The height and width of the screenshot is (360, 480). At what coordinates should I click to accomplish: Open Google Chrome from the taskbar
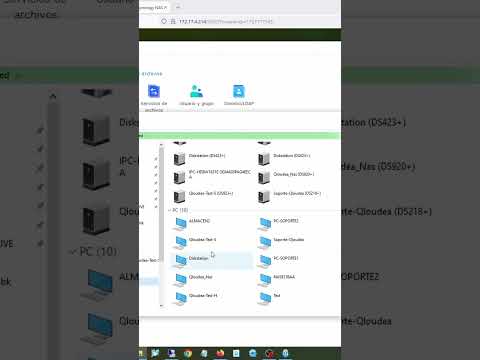pyautogui.click(x=188, y=353)
